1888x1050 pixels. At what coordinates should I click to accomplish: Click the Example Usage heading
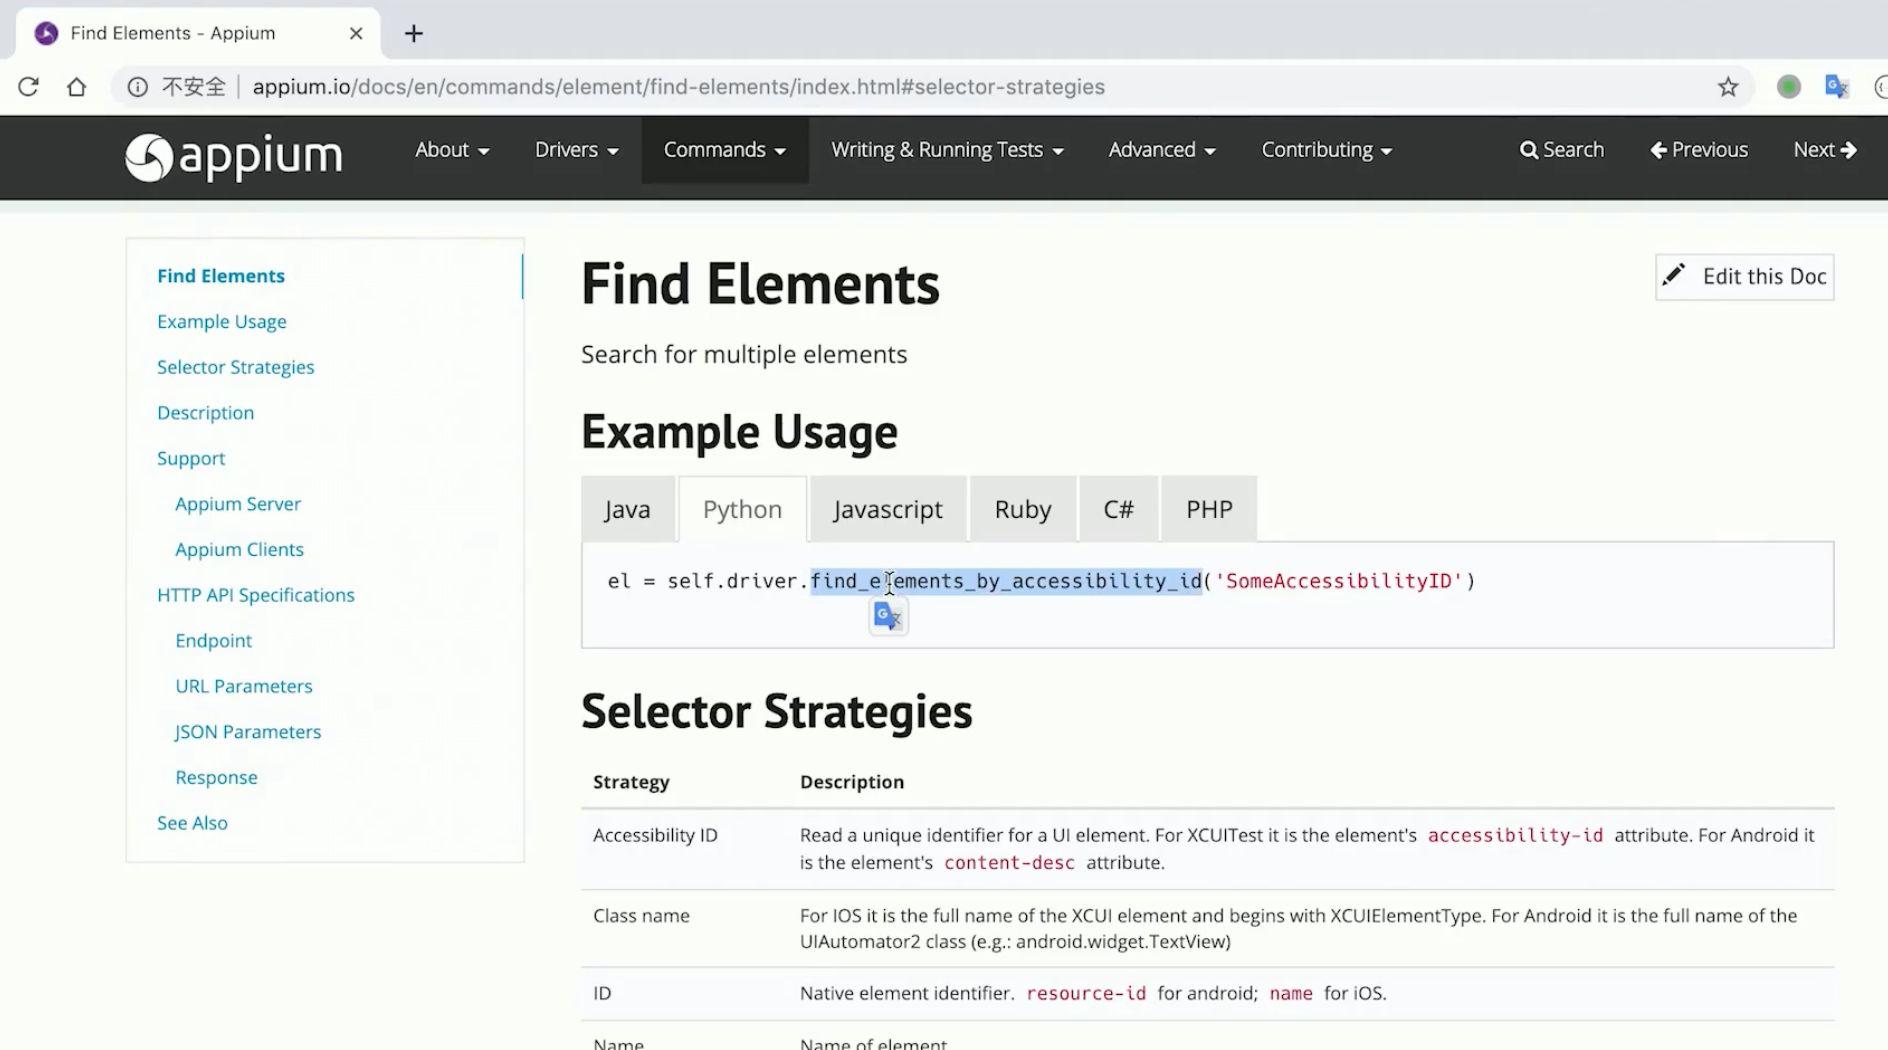pyautogui.click(x=740, y=432)
